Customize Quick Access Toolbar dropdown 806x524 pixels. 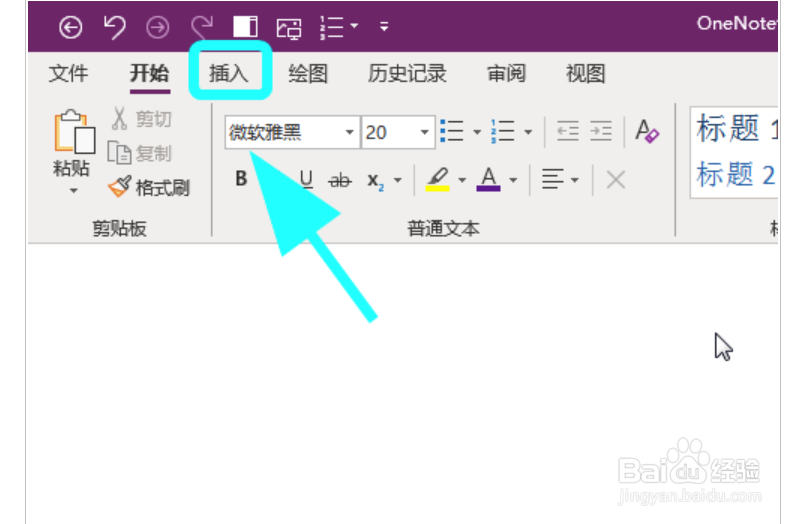point(384,26)
